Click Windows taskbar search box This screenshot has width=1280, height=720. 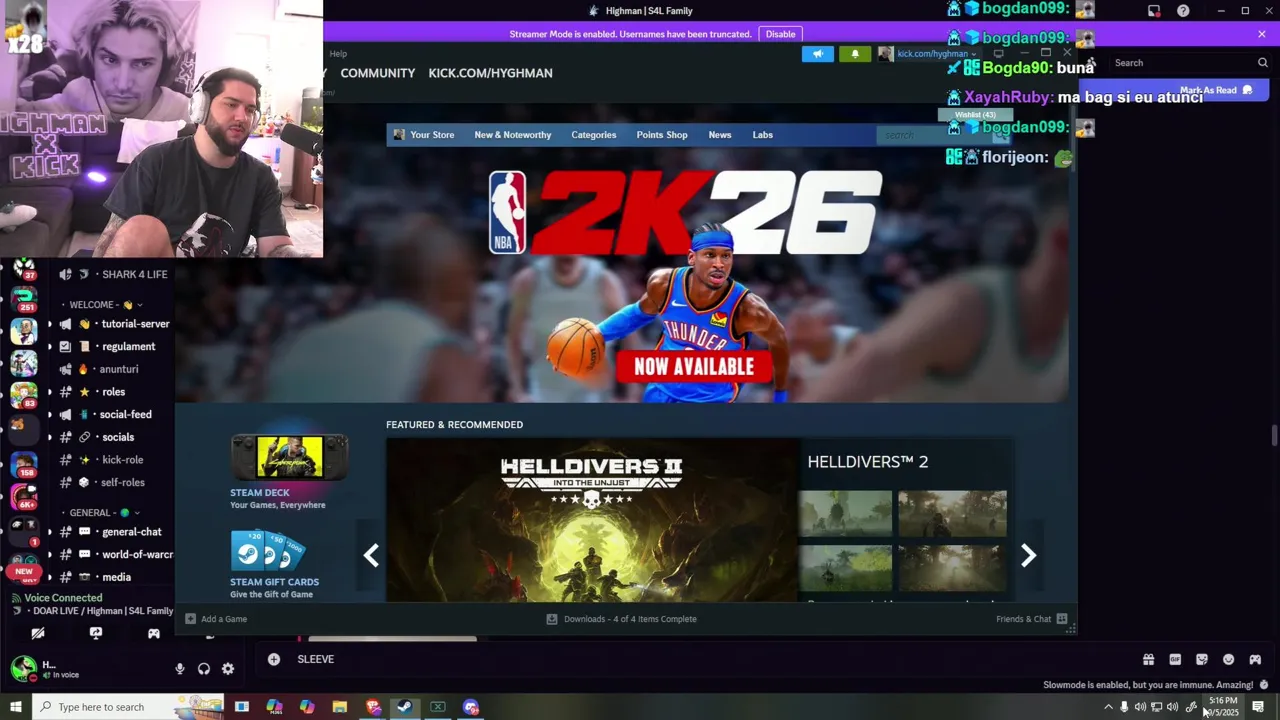(x=128, y=707)
